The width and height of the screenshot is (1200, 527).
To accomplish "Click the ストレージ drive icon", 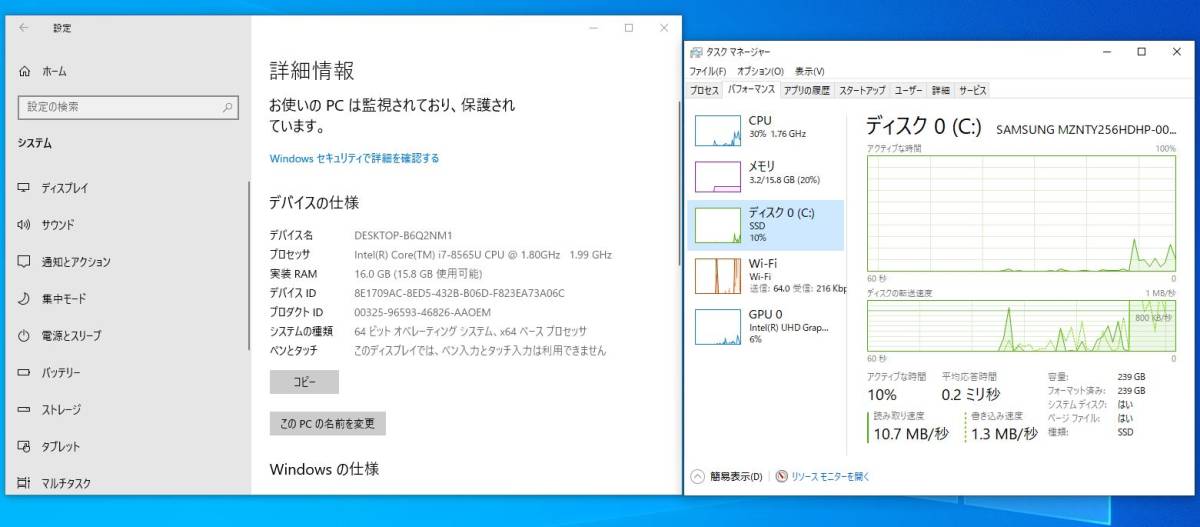I will click(x=24, y=410).
